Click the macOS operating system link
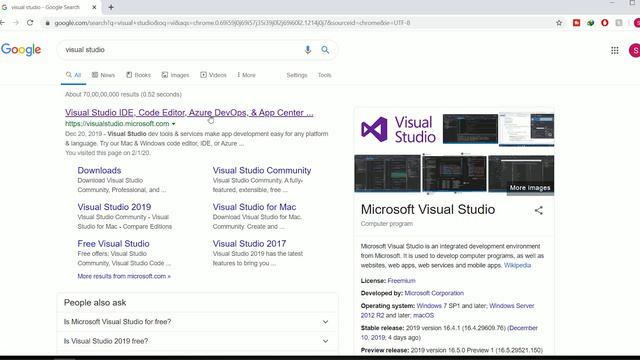The width and height of the screenshot is (640, 360). (423, 316)
